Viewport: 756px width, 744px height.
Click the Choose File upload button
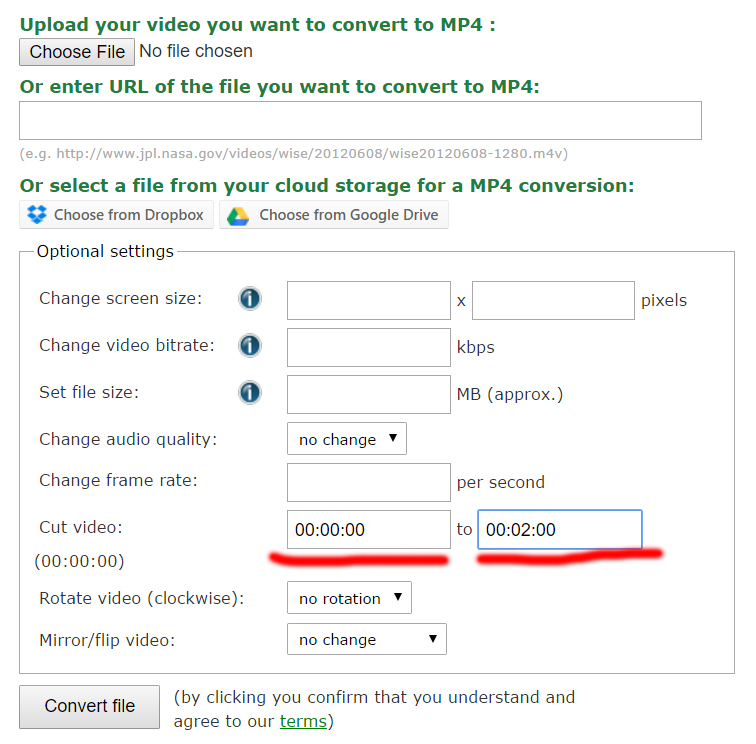[x=77, y=52]
